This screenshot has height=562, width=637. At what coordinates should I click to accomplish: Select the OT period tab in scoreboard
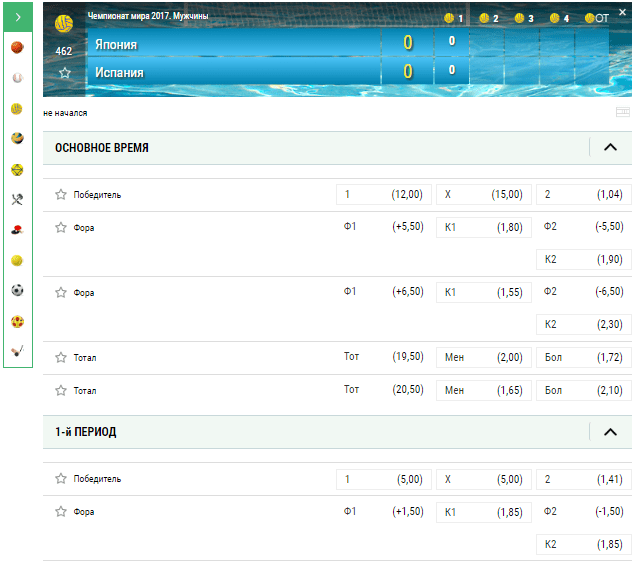click(597, 18)
